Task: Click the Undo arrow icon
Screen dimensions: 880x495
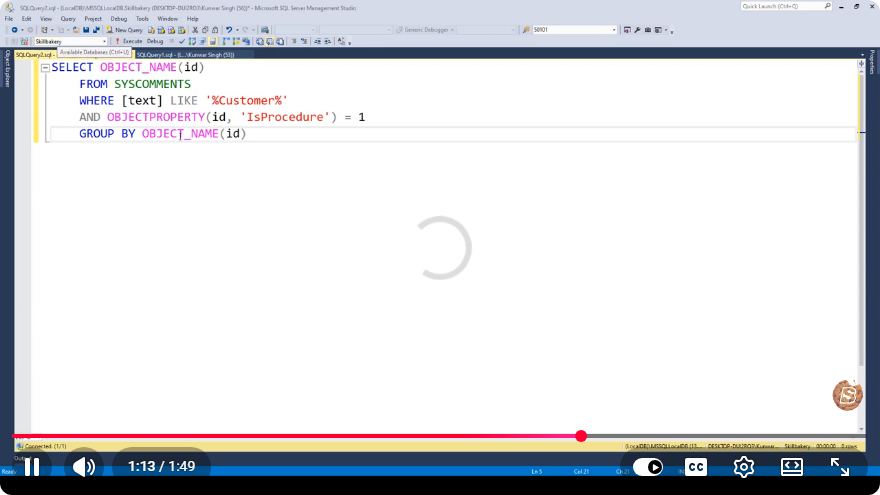Action: click(x=228, y=30)
